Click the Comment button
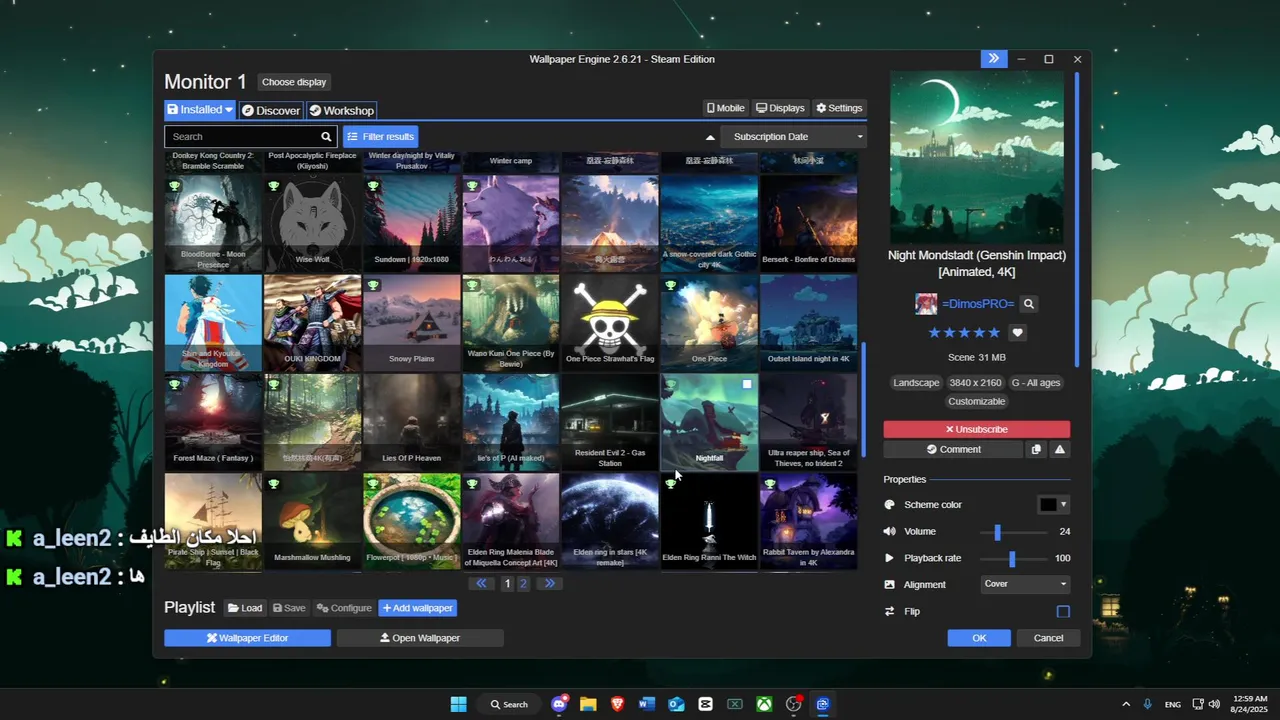This screenshot has height=720, width=1280. 953,450
